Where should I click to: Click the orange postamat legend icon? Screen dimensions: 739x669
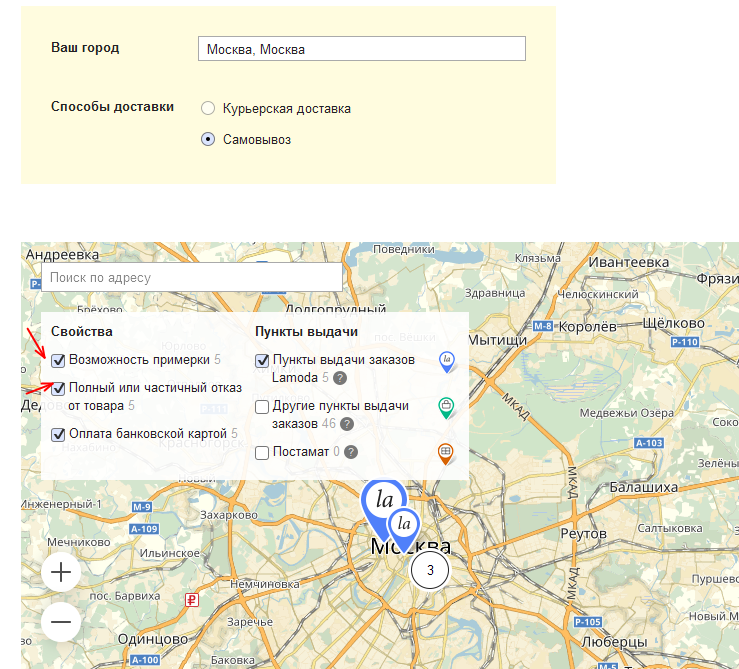point(445,454)
